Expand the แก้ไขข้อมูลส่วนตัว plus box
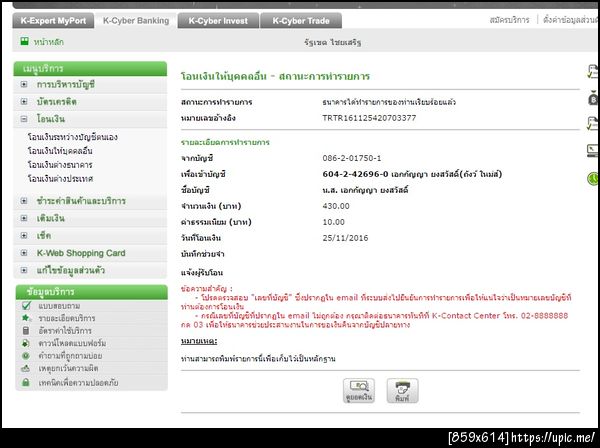 pyautogui.click(x=24, y=270)
